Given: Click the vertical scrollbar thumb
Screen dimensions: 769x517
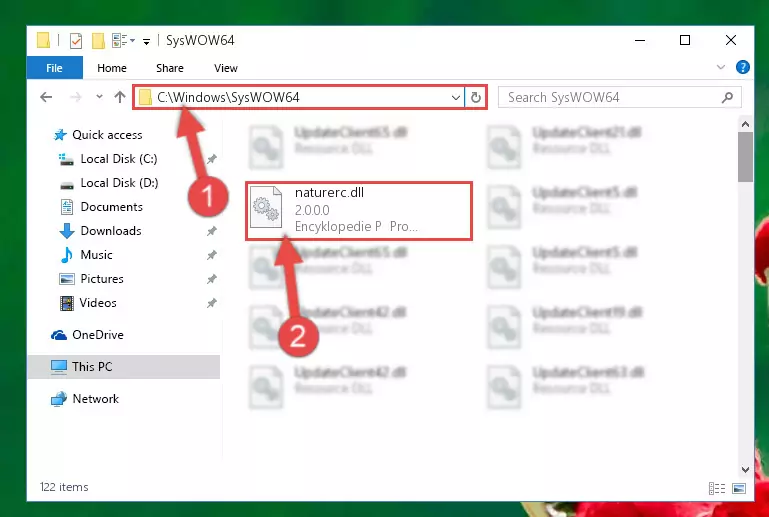Looking at the screenshot, I should [x=745, y=157].
